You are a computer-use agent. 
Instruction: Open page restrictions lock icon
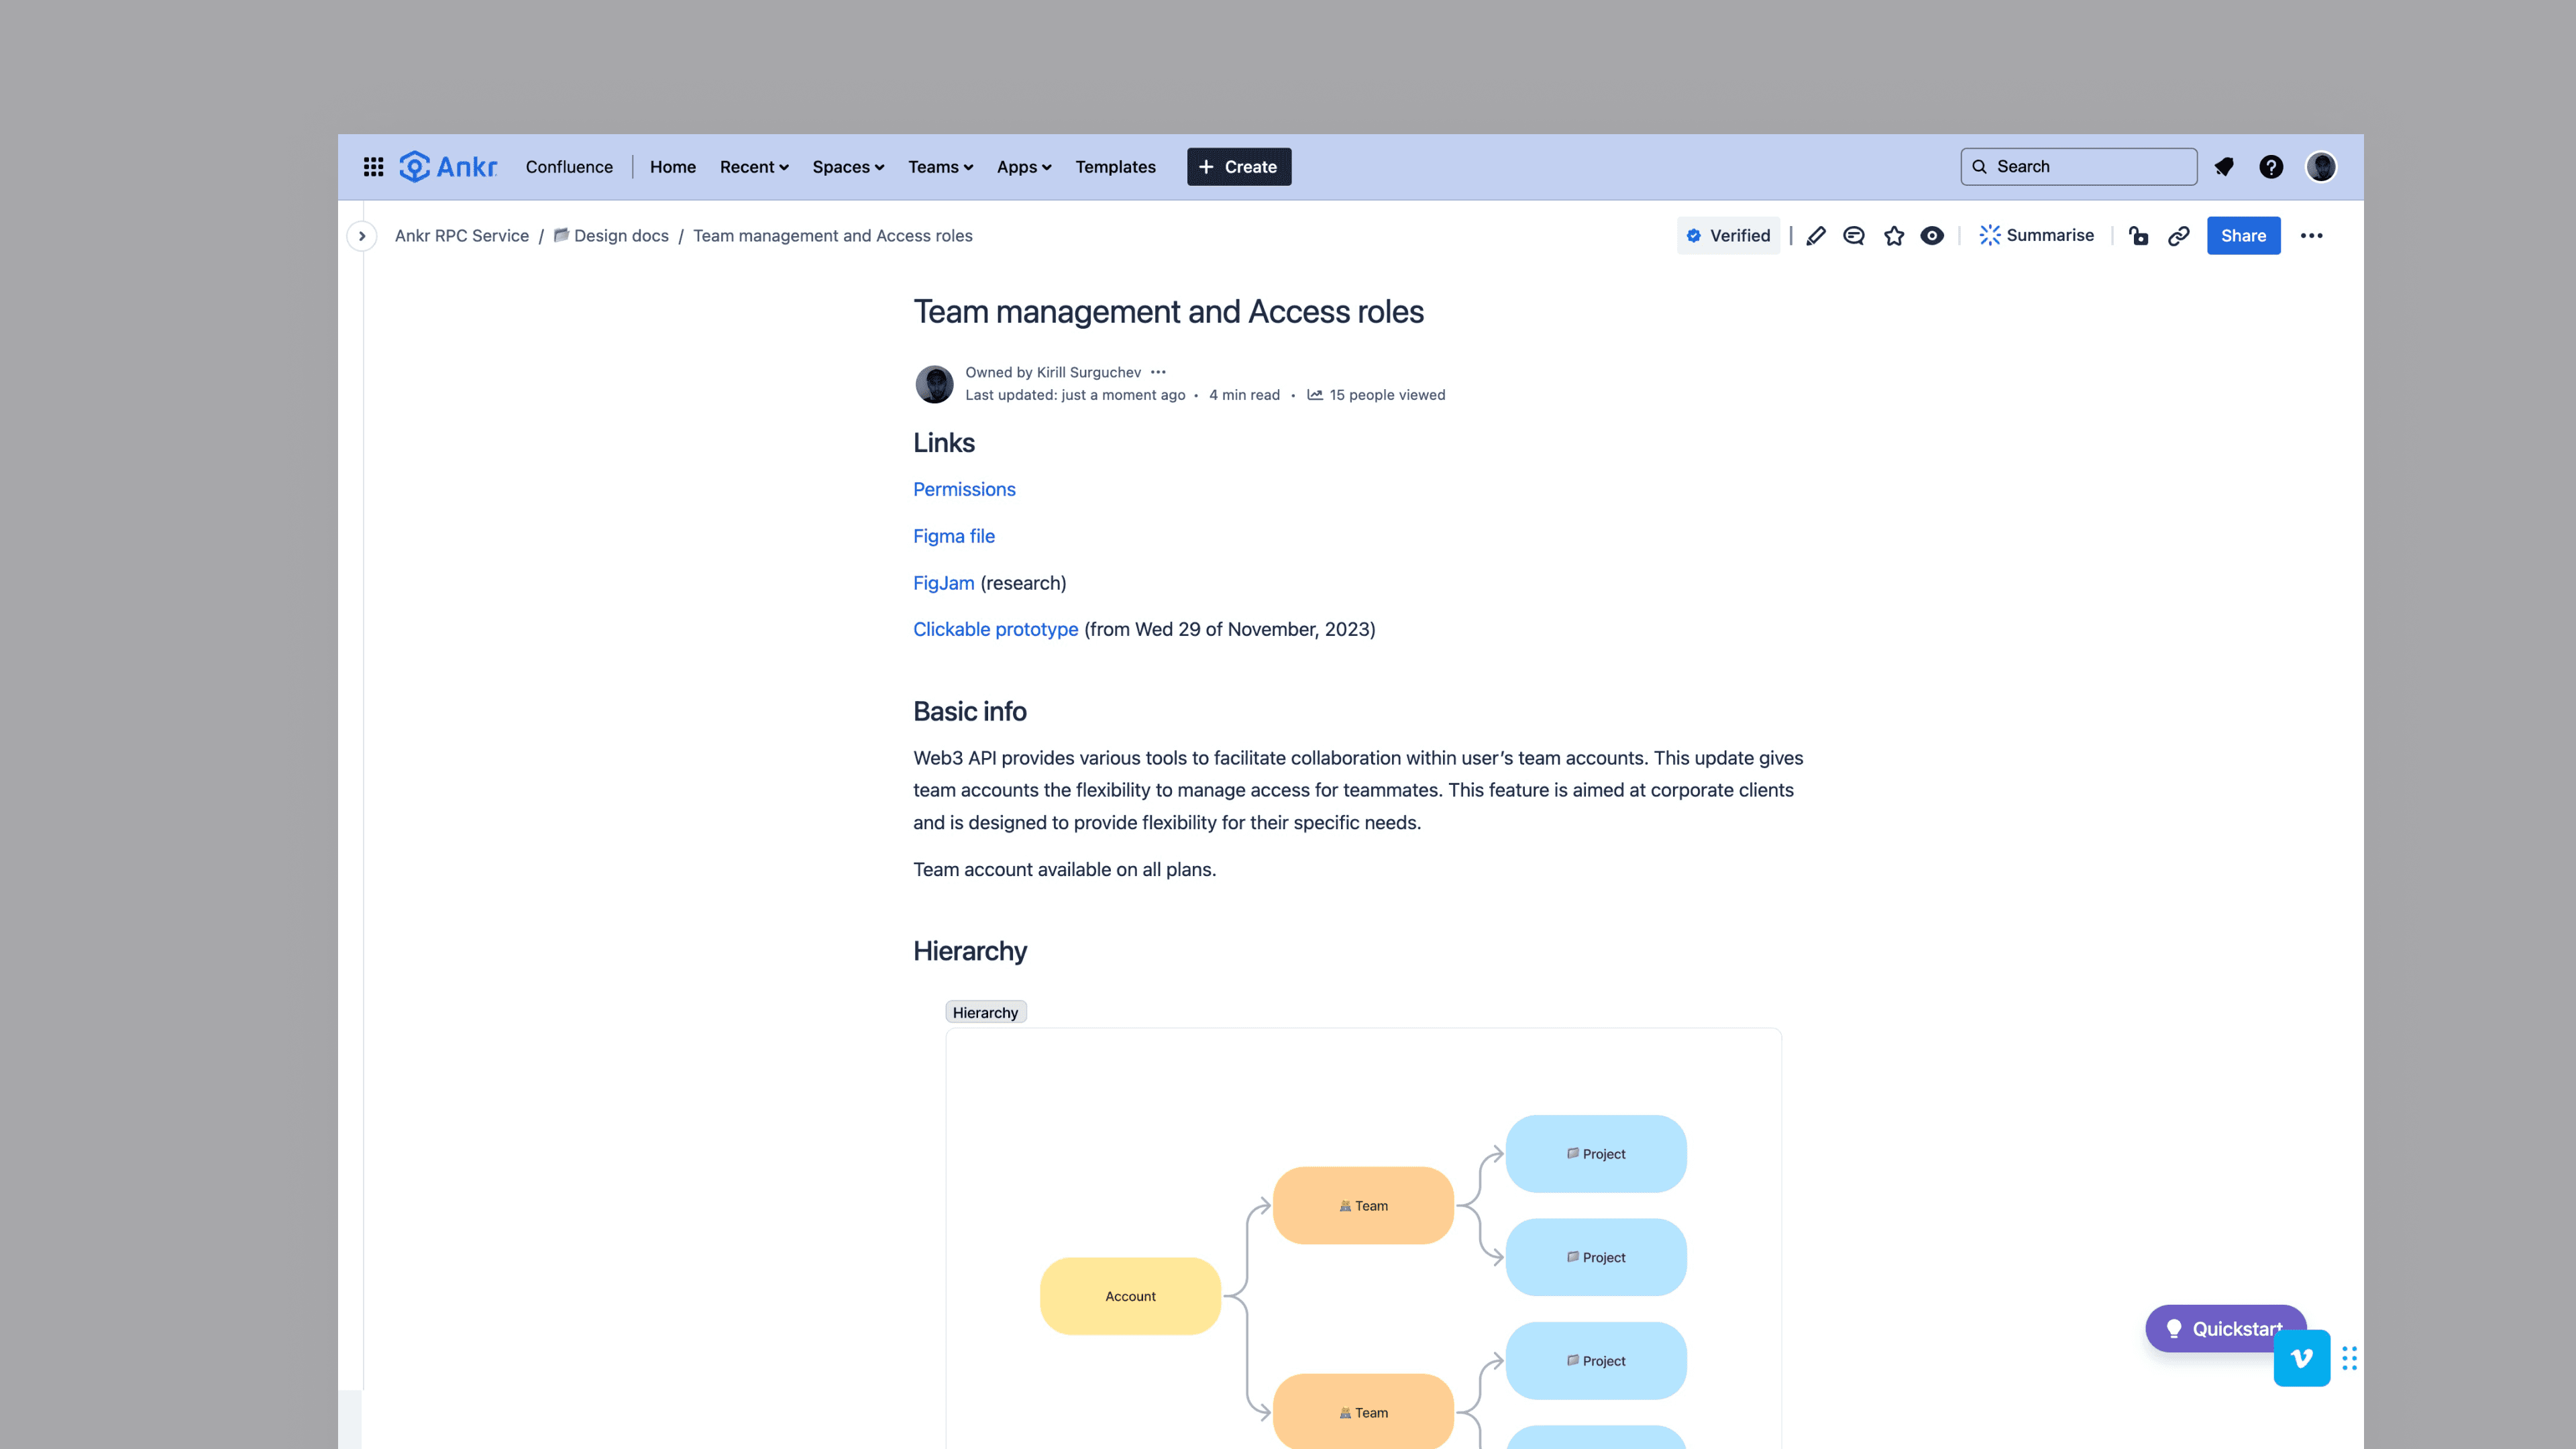tap(2138, 236)
